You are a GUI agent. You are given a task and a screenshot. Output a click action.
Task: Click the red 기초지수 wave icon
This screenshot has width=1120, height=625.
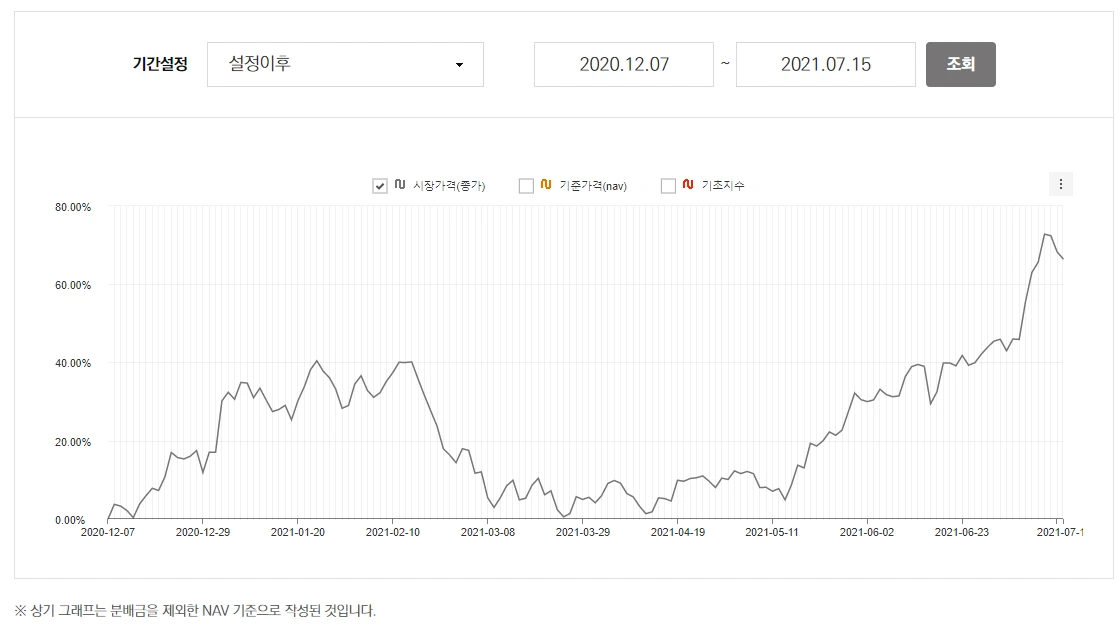point(687,184)
